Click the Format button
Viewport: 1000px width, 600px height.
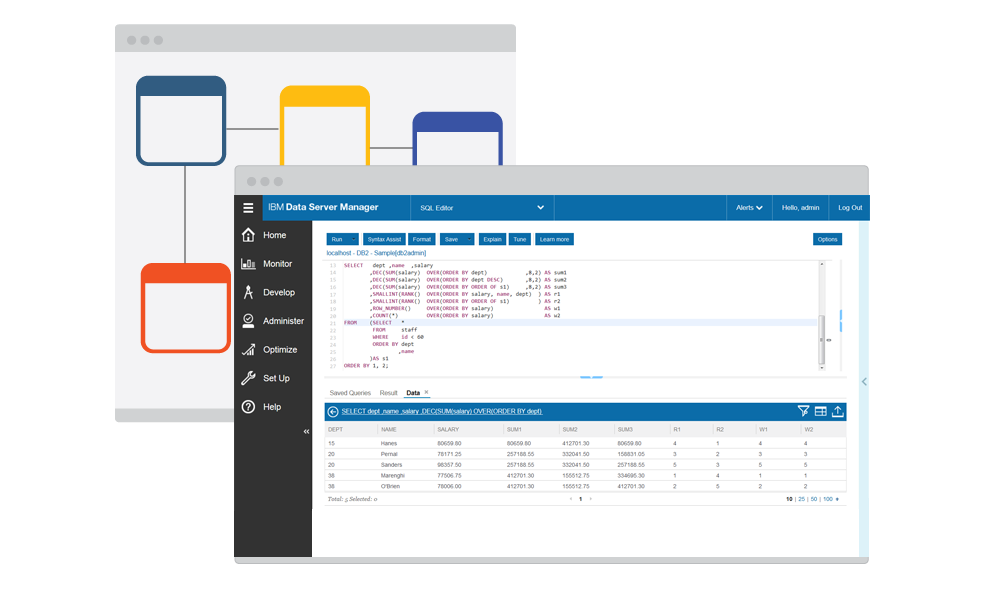(422, 239)
